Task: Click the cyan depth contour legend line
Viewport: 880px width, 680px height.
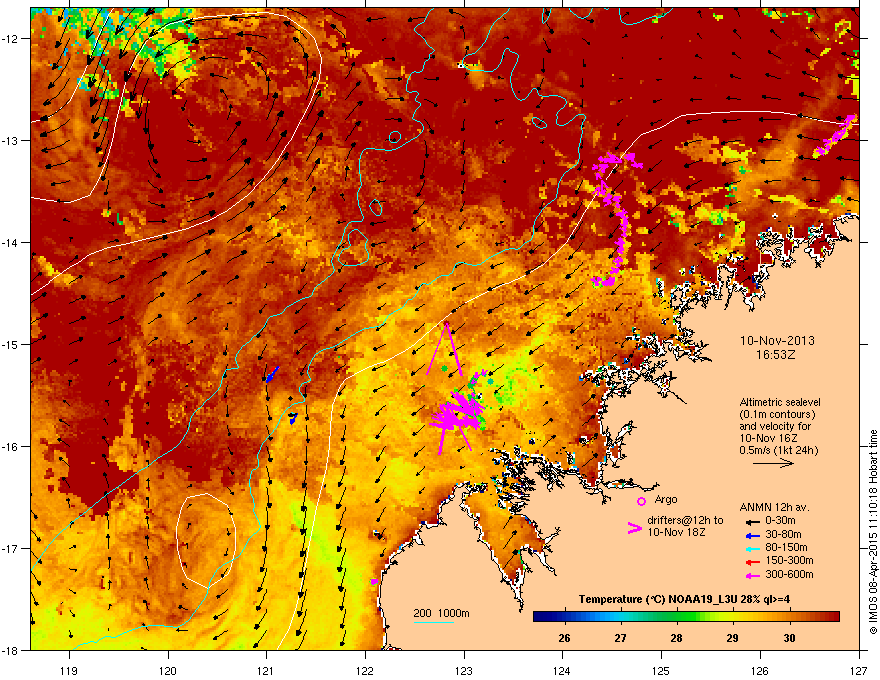Action: point(433,622)
